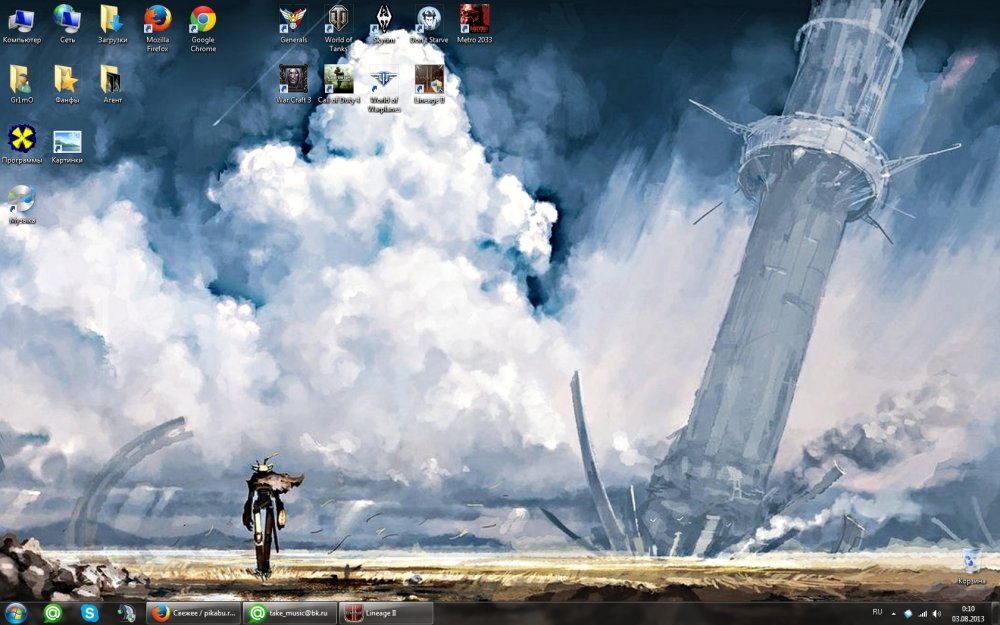Open the Загрузки folder icon
The height and width of the screenshot is (625, 1000).
tap(112, 26)
